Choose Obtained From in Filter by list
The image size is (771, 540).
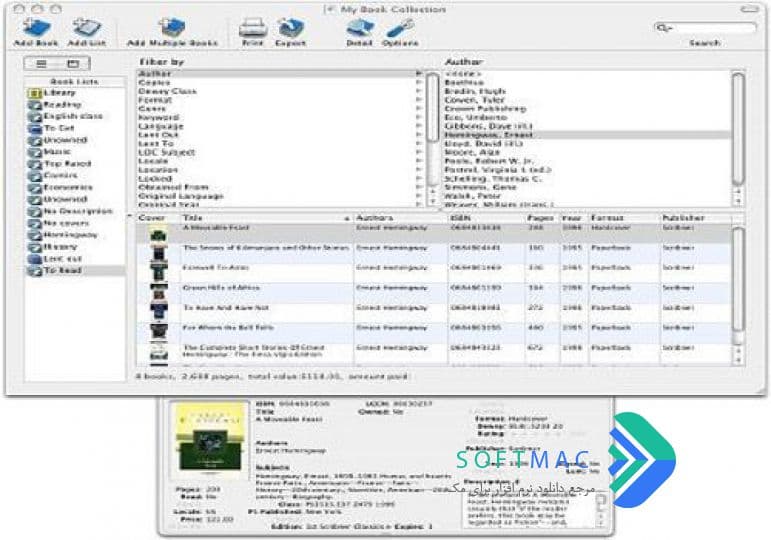[x=280, y=187]
